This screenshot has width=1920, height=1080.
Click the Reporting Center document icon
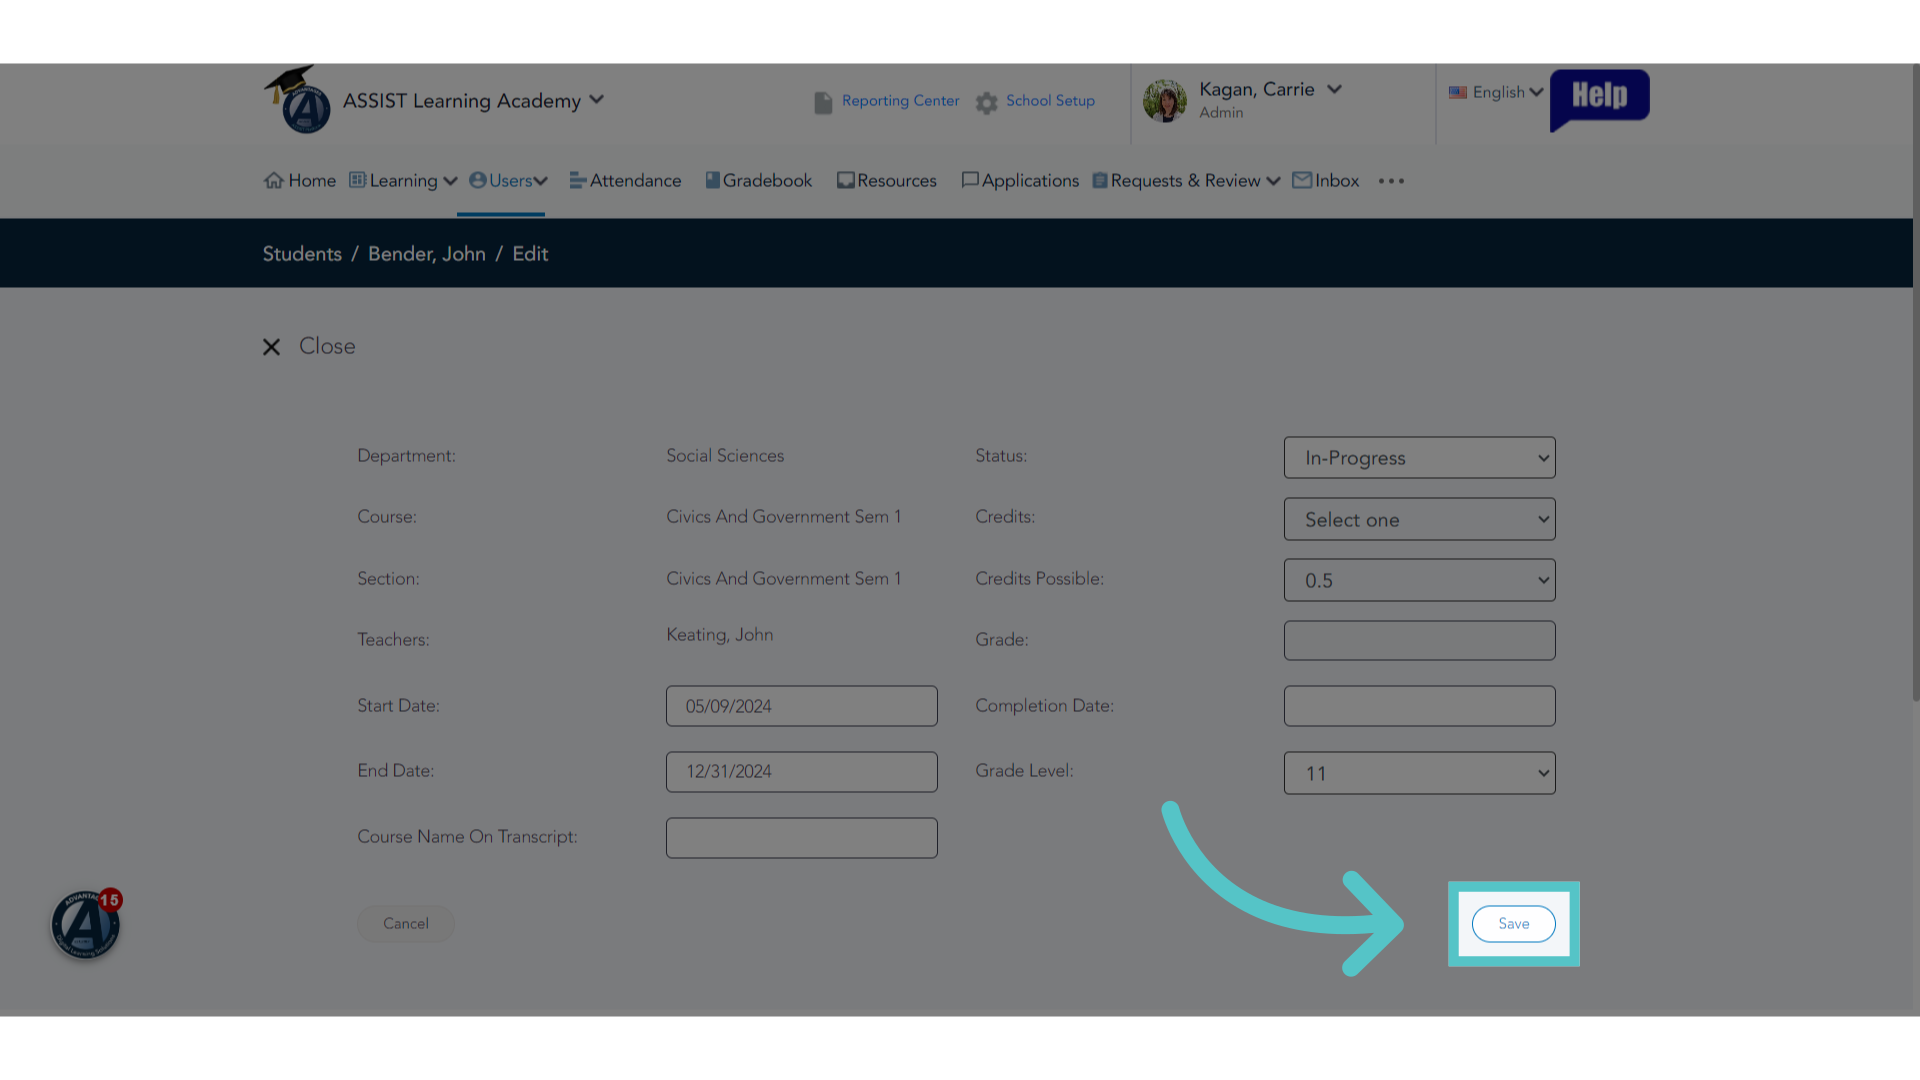coord(823,102)
